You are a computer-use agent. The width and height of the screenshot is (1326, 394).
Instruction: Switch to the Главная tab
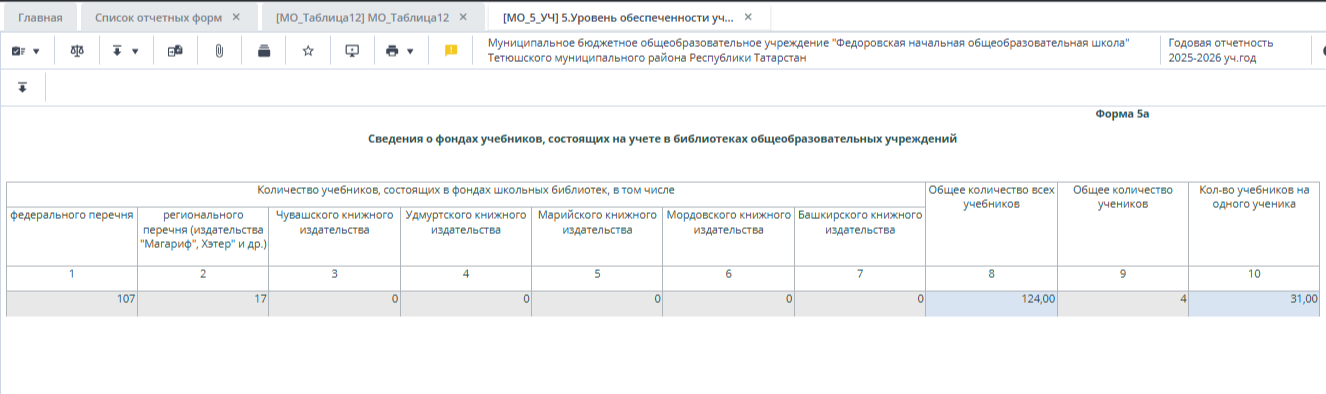coord(40,17)
